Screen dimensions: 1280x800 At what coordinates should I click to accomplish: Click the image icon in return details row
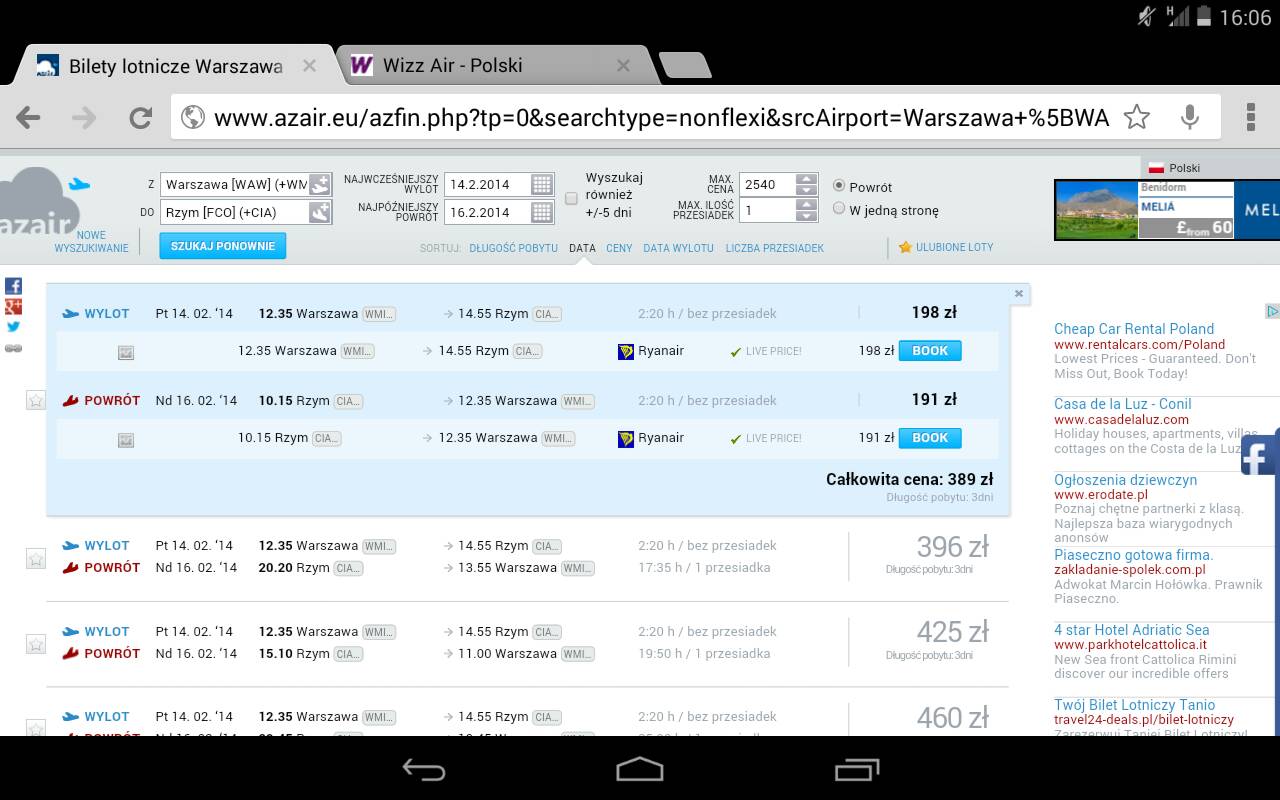126,439
